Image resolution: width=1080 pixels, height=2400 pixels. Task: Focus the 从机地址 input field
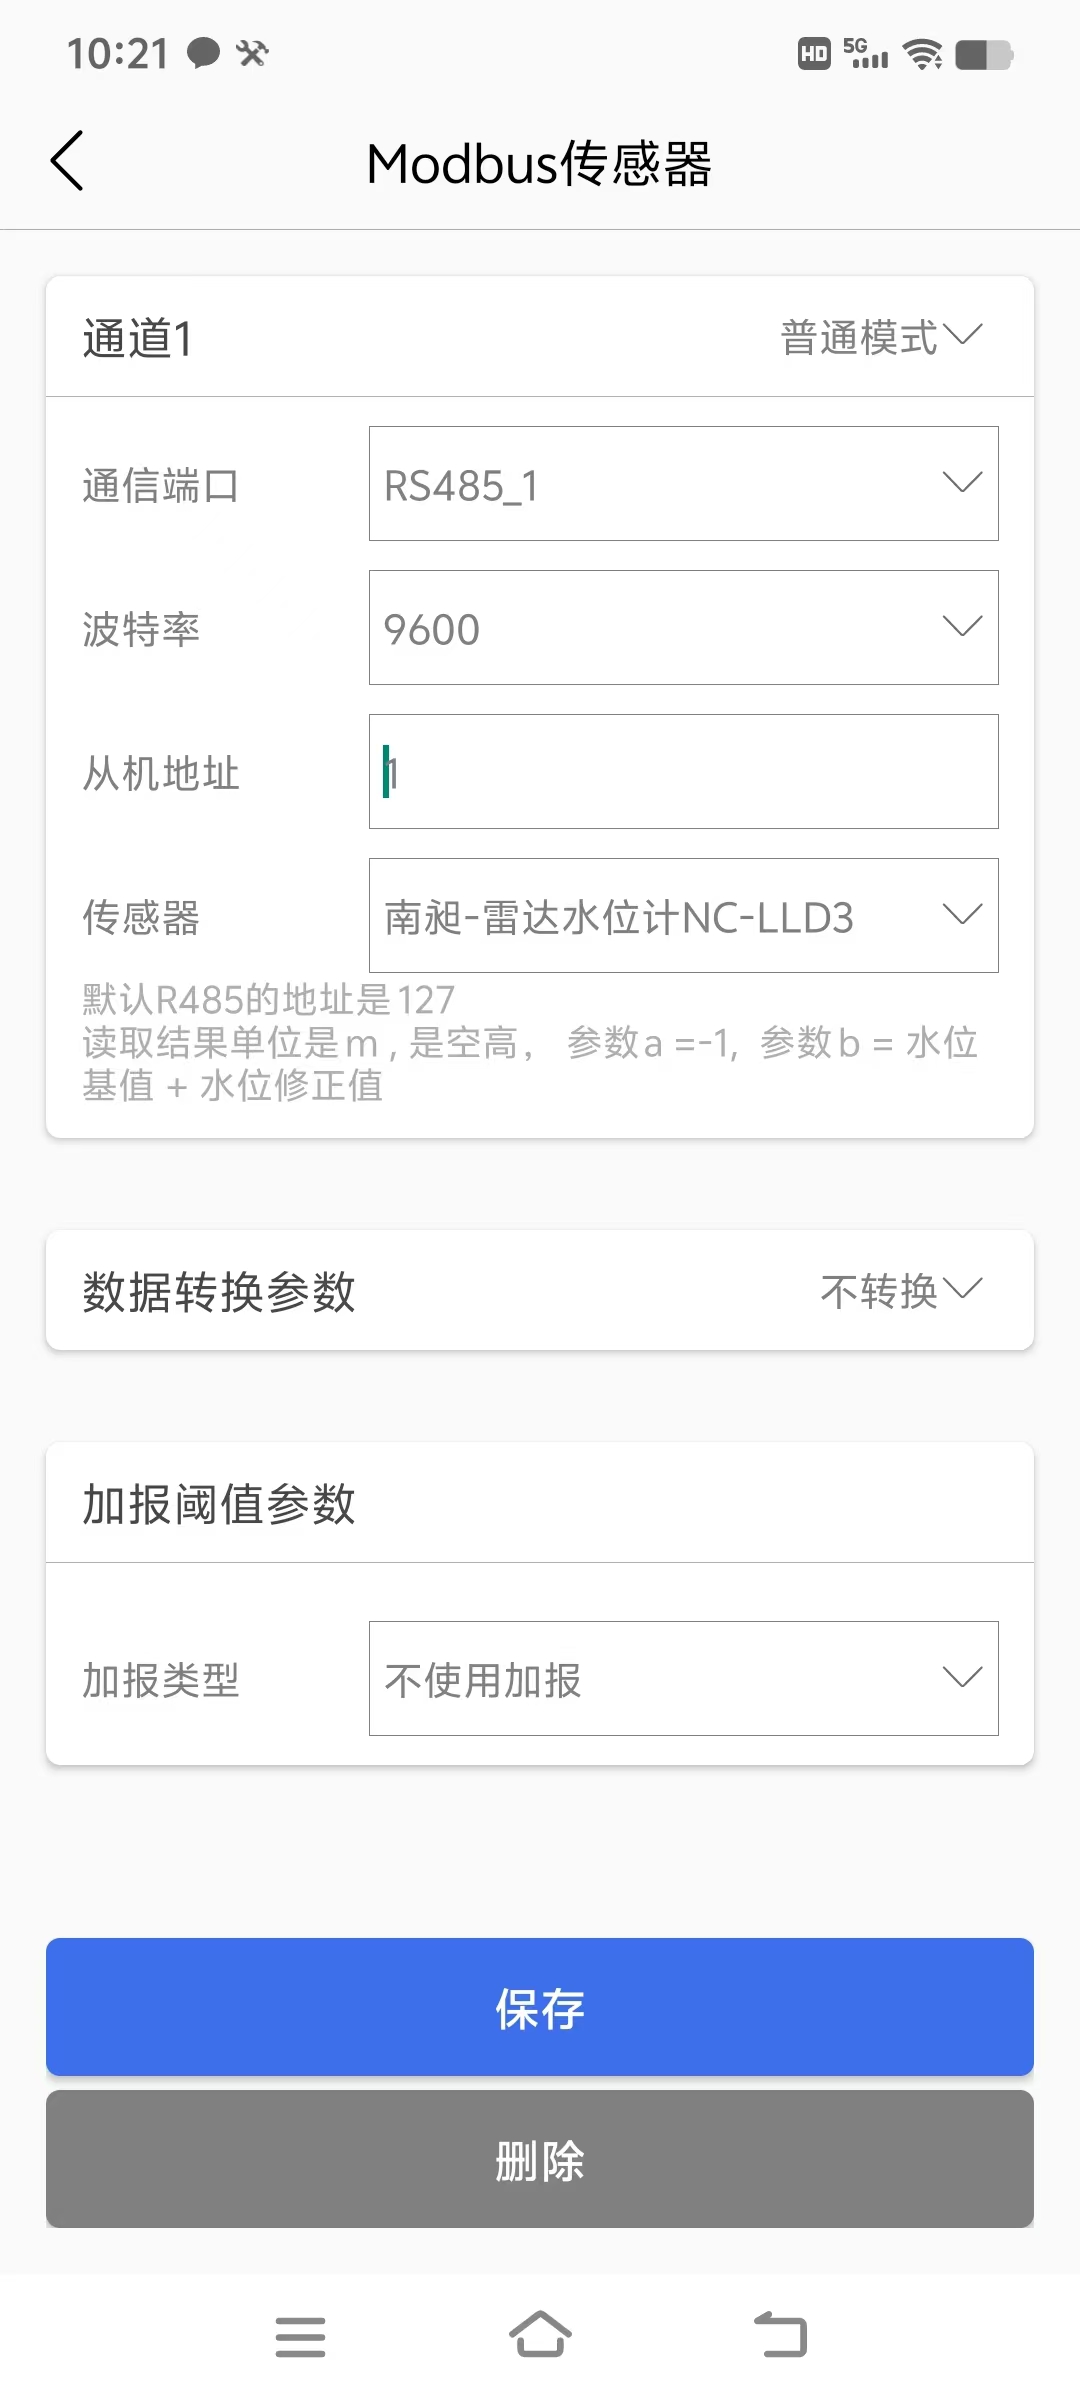tap(683, 772)
